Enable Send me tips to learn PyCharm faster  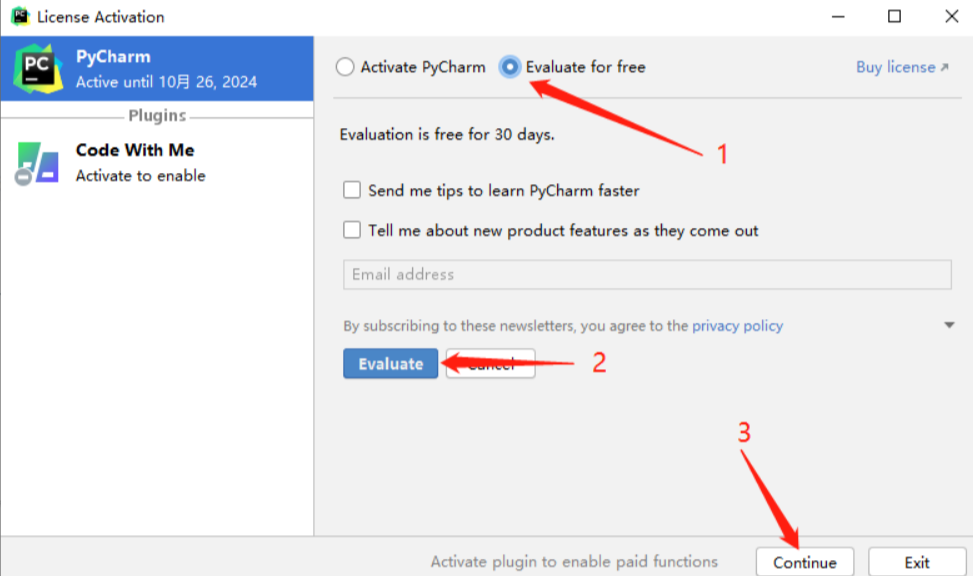coord(352,190)
